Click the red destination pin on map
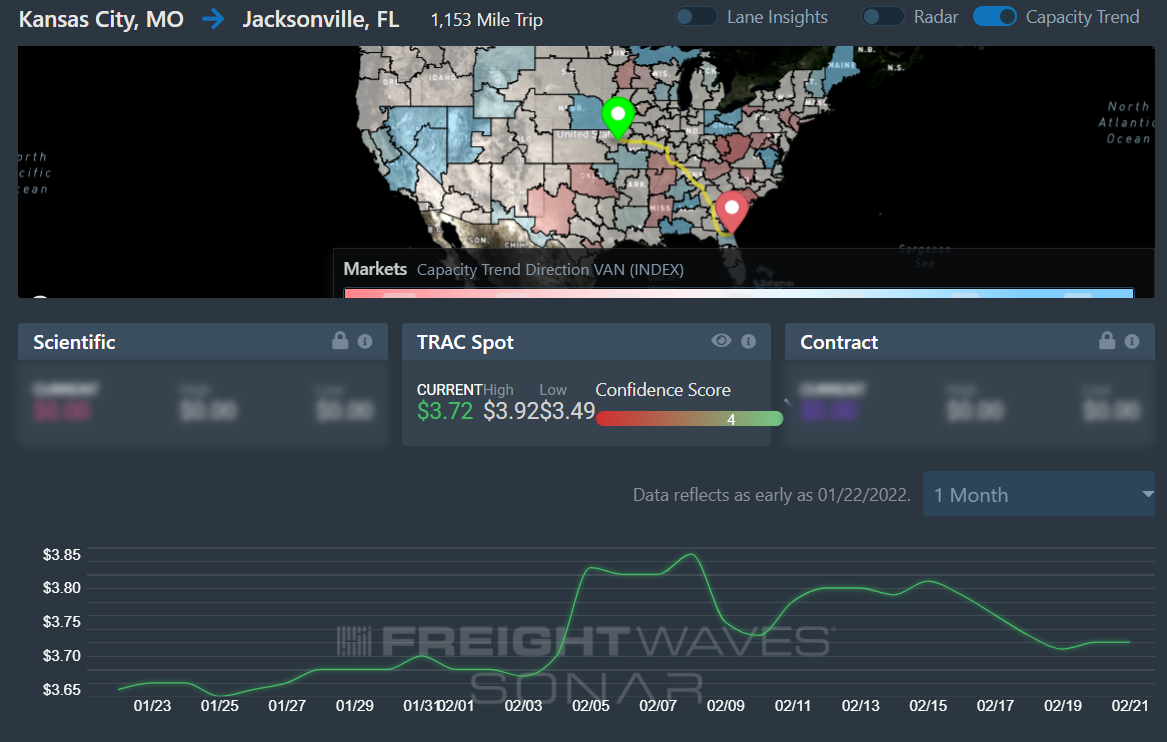This screenshot has height=742, width=1167. [733, 210]
